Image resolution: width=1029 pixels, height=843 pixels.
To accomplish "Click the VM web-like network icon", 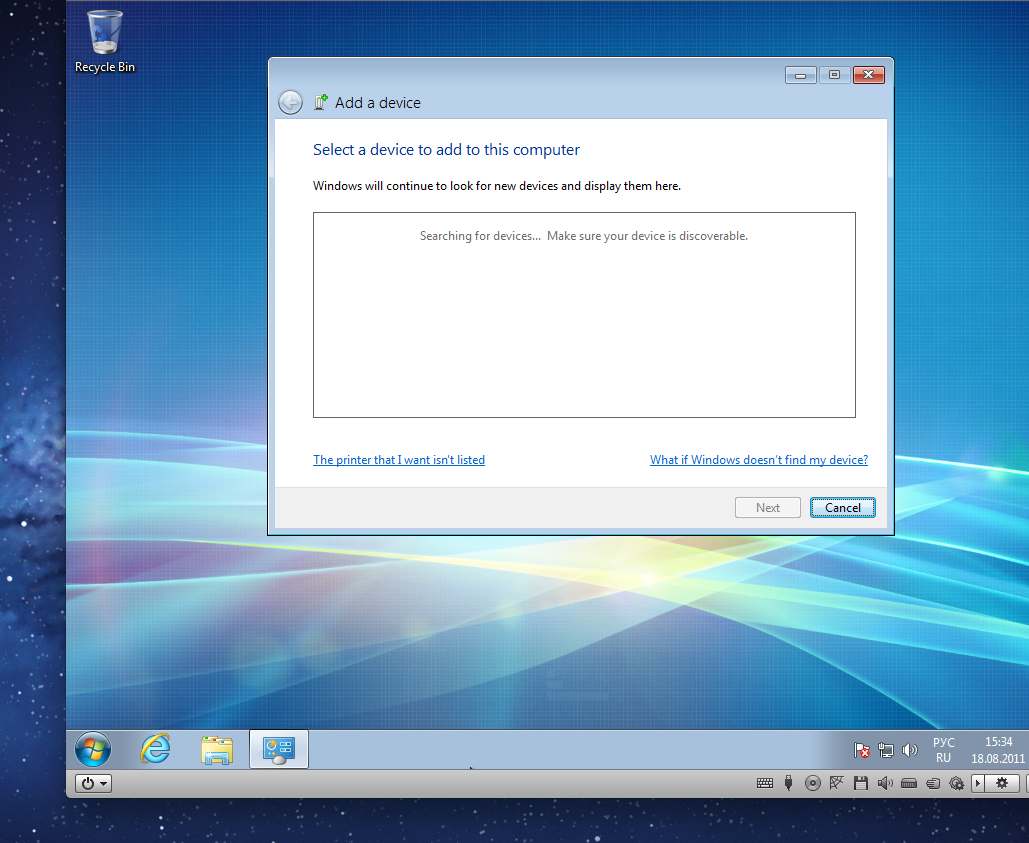I will coord(836,783).
